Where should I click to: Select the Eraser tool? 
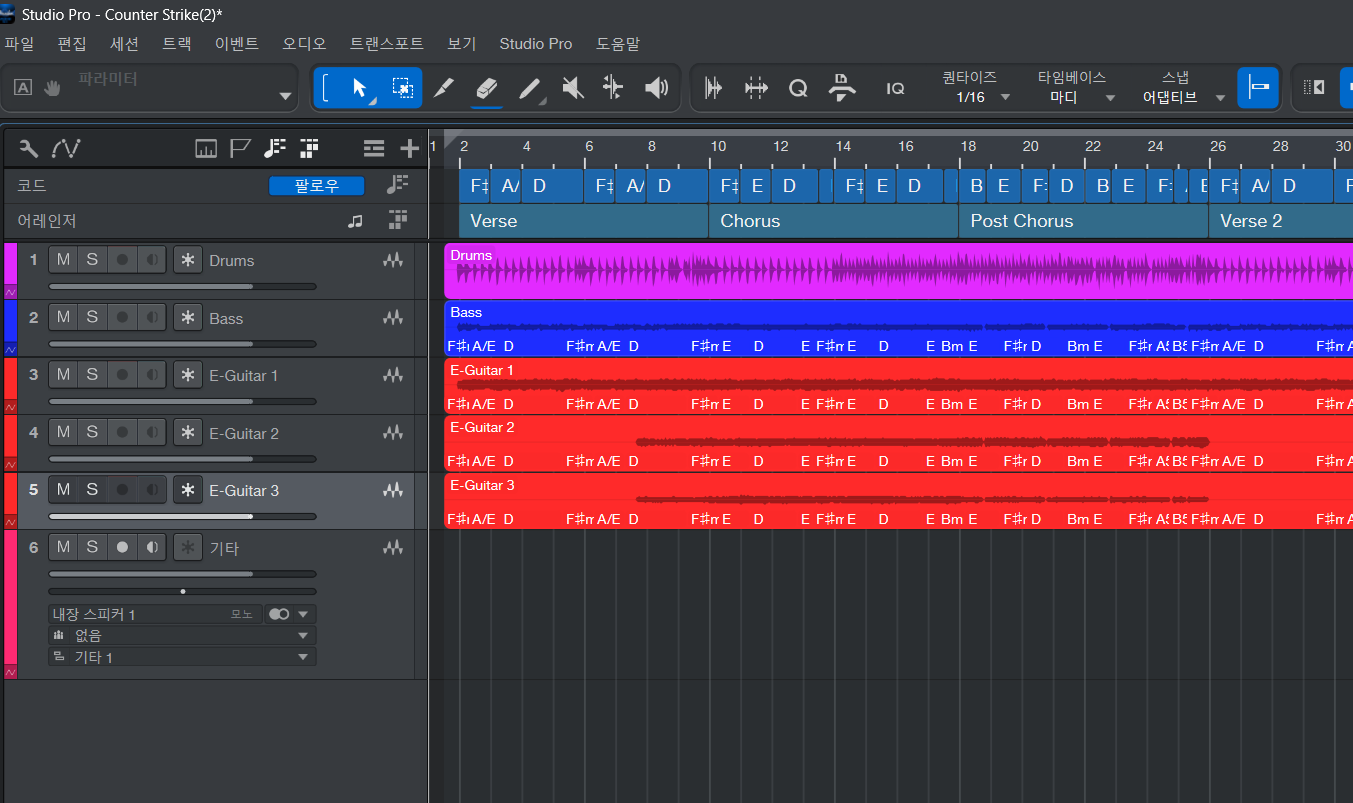click(x=486, y=88)
